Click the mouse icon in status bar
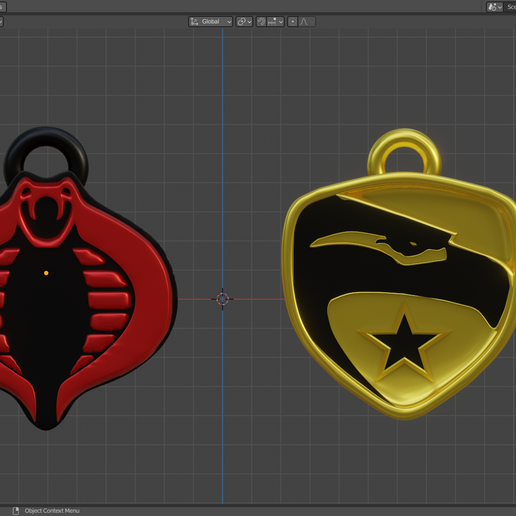 (x=16, y=511)
